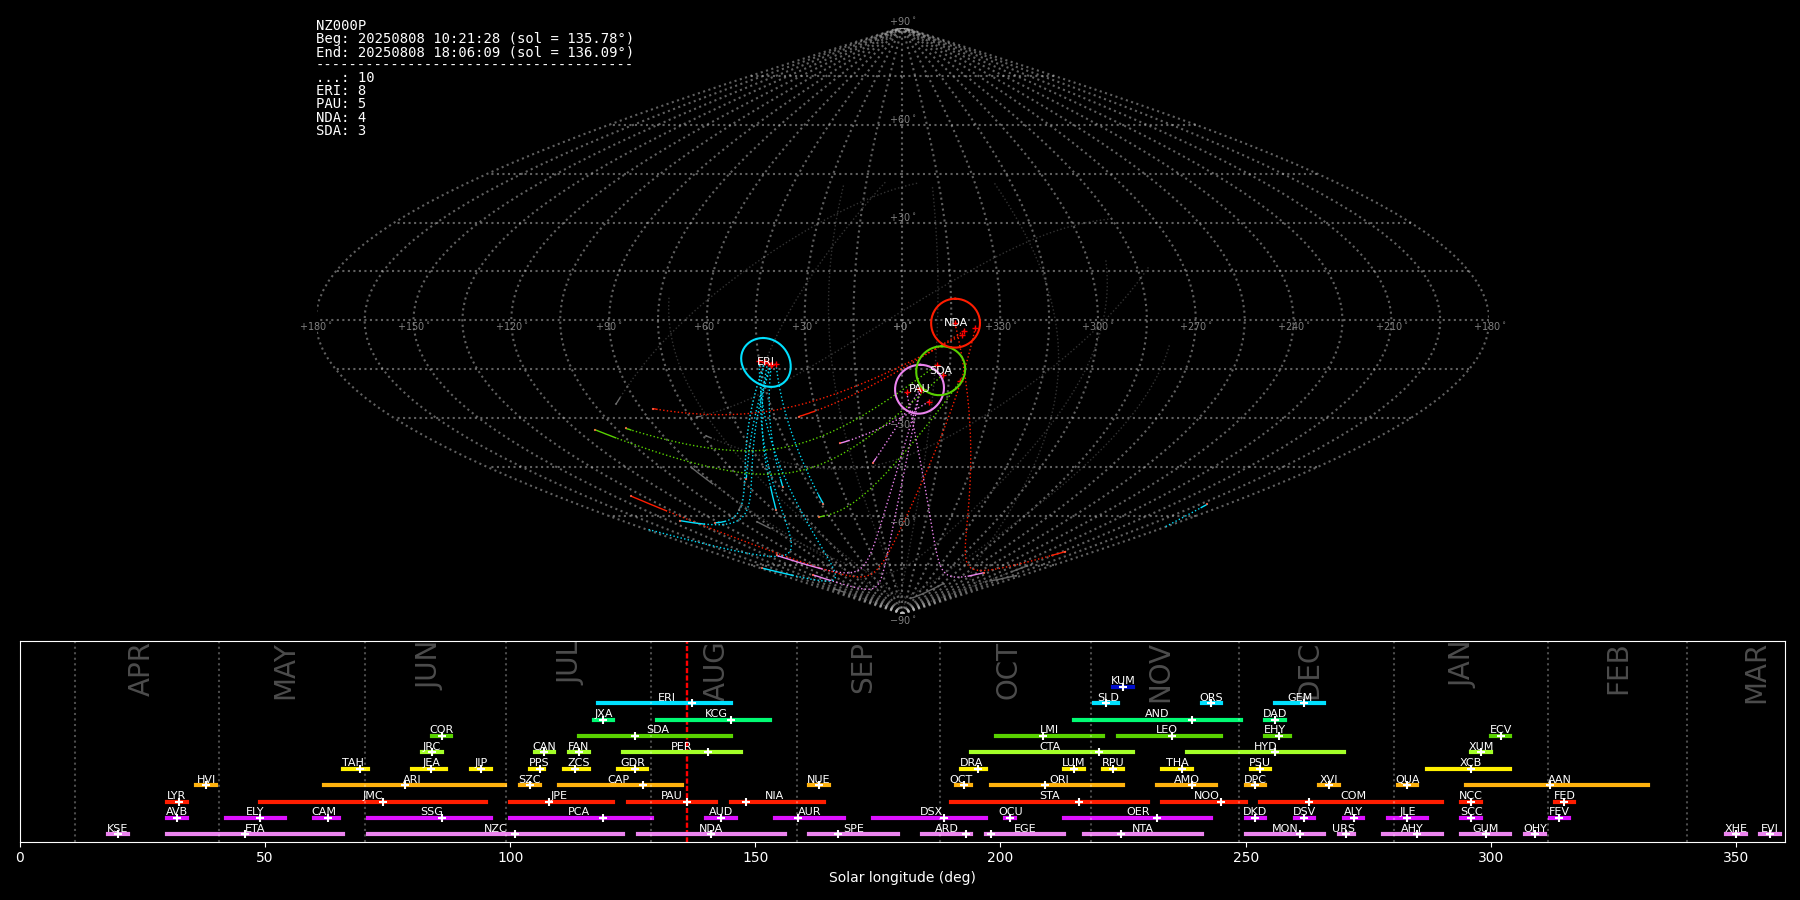Viewport: 1800px width, 900px height.
Task: Click the -90 latitude label at map bottom
Action: coord(901,620)
